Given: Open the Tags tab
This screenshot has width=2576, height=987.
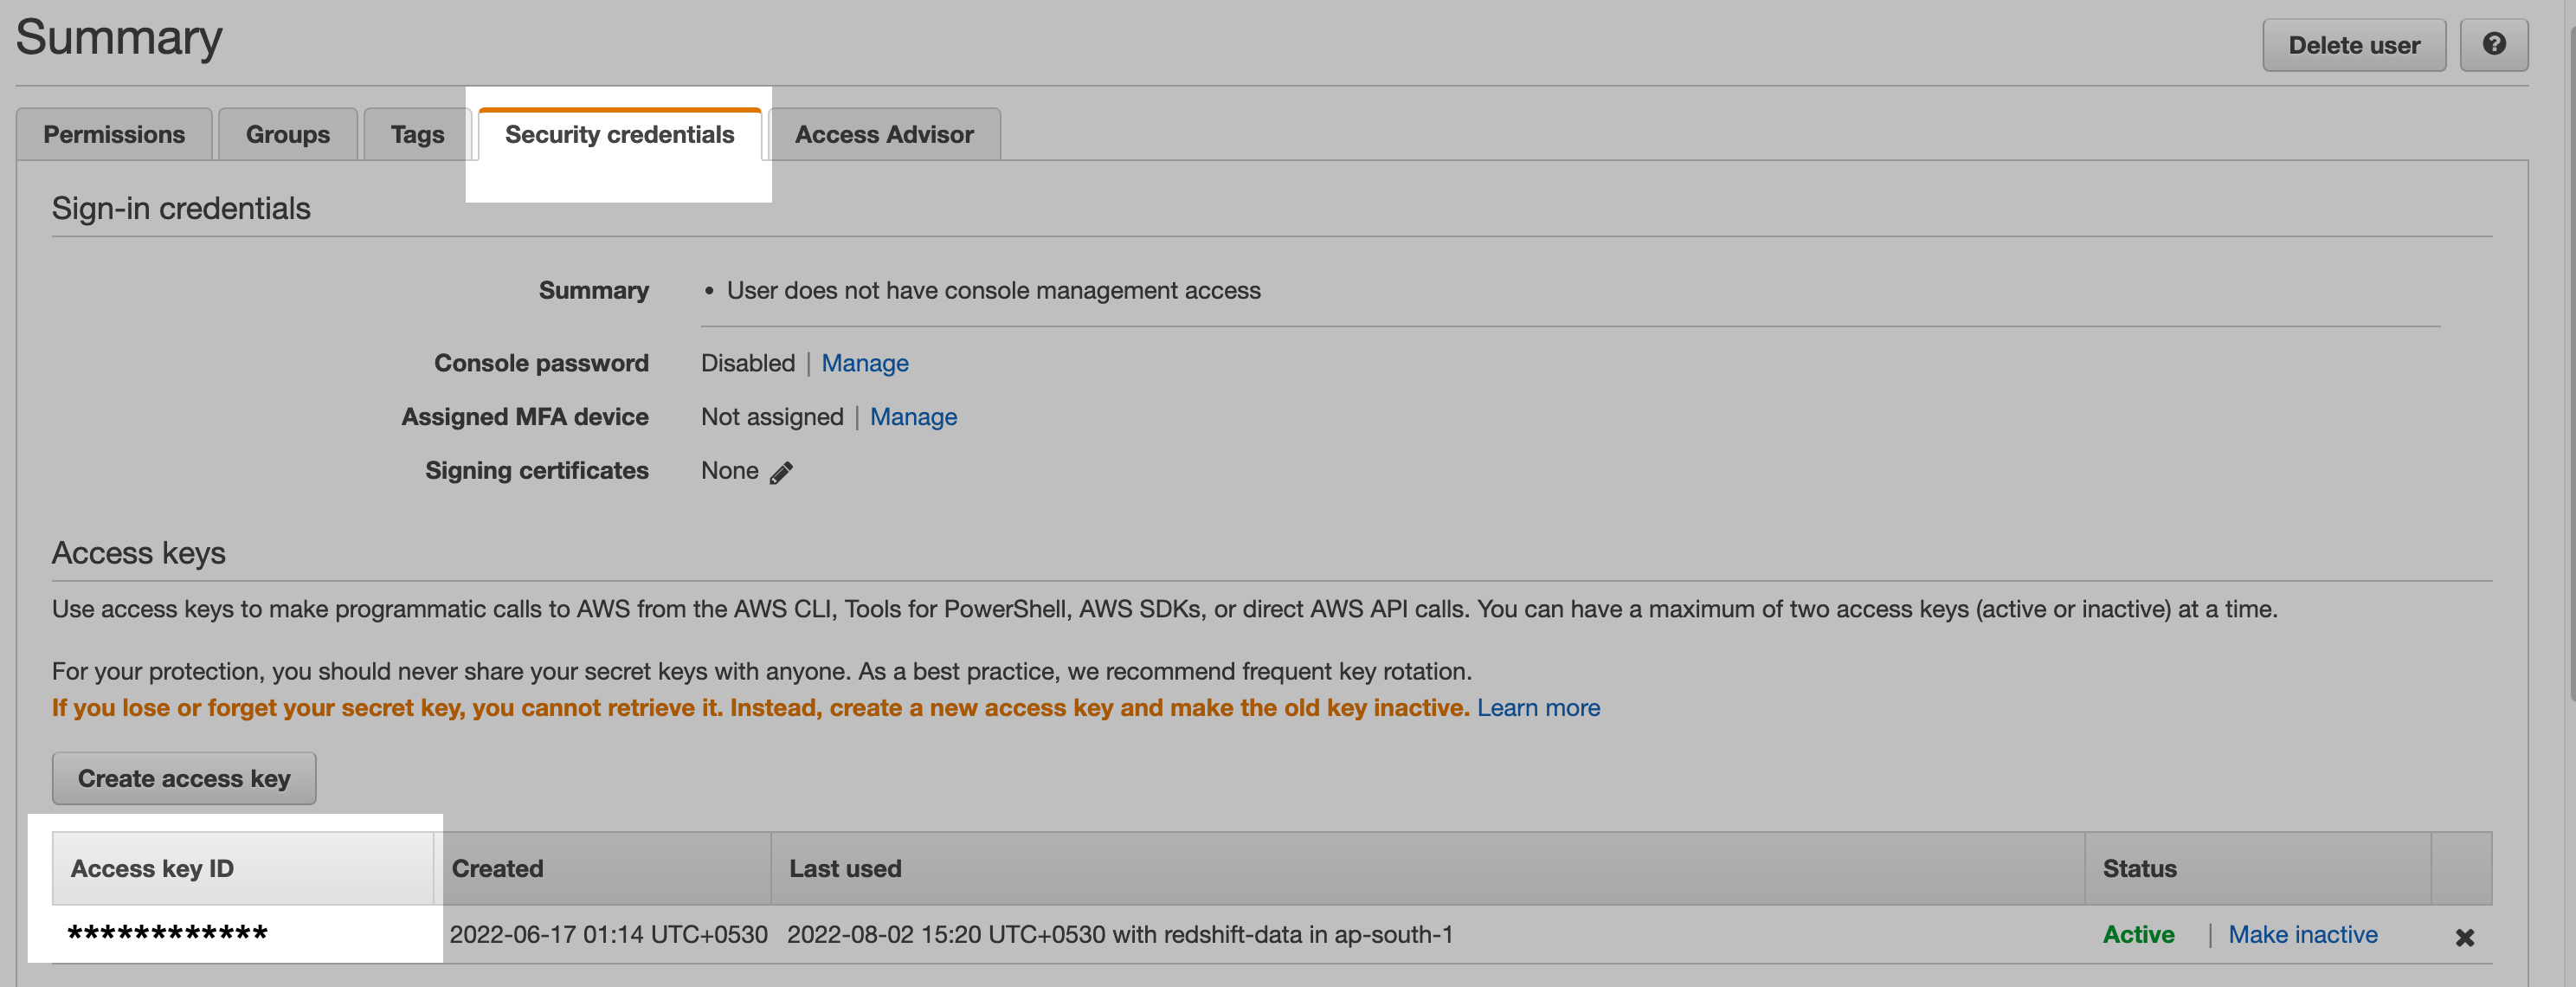Looking at the screenshot, I should pos(417,134).
